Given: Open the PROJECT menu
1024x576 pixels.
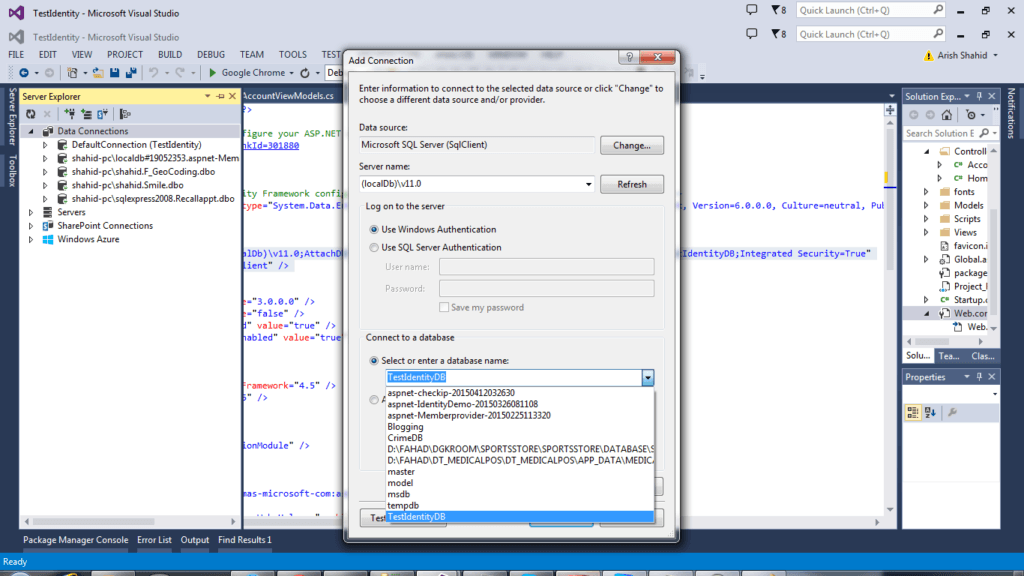Looking at the screenshot, I should [125, 55].
